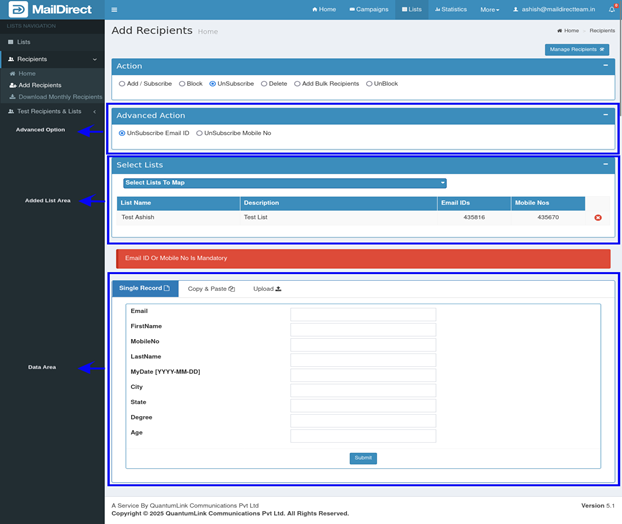Image resolution: width=622 pixels, height=524 pixels.
Task: Collapse the Select Lists panel minus icon
Action: coord(605,165)
